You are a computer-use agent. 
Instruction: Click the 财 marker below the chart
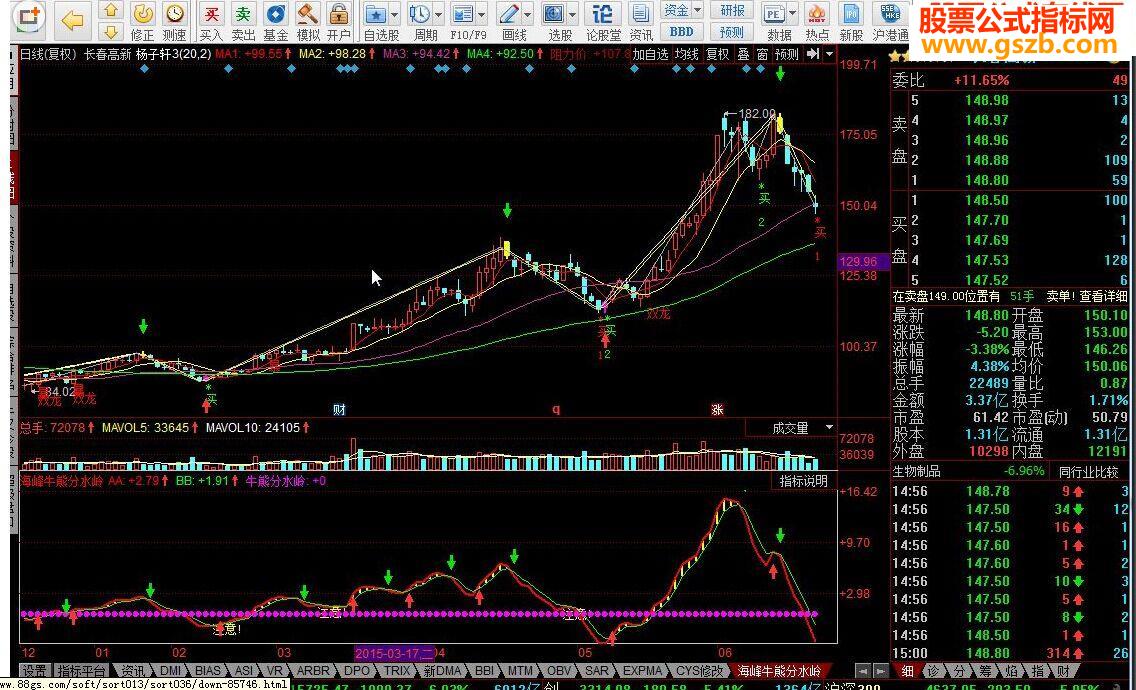[338, 410]
